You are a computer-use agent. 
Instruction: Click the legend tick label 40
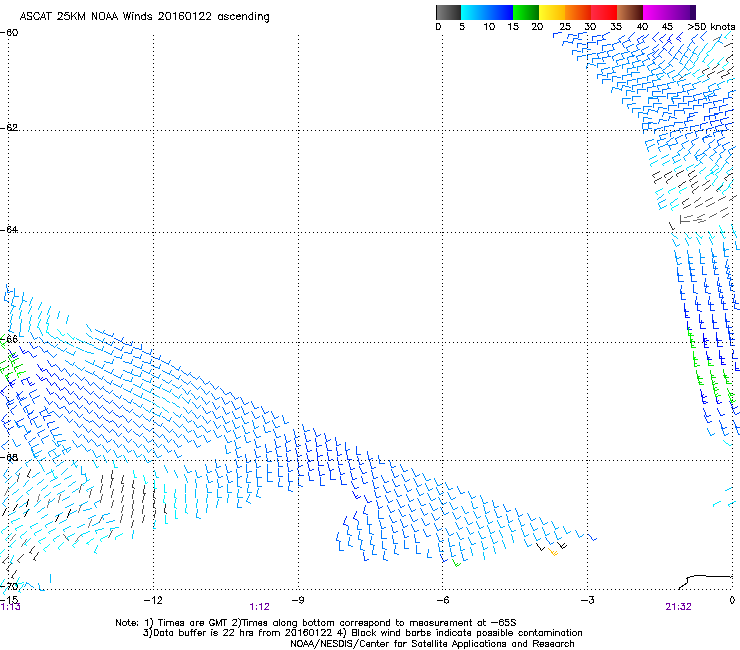(642, 27)
